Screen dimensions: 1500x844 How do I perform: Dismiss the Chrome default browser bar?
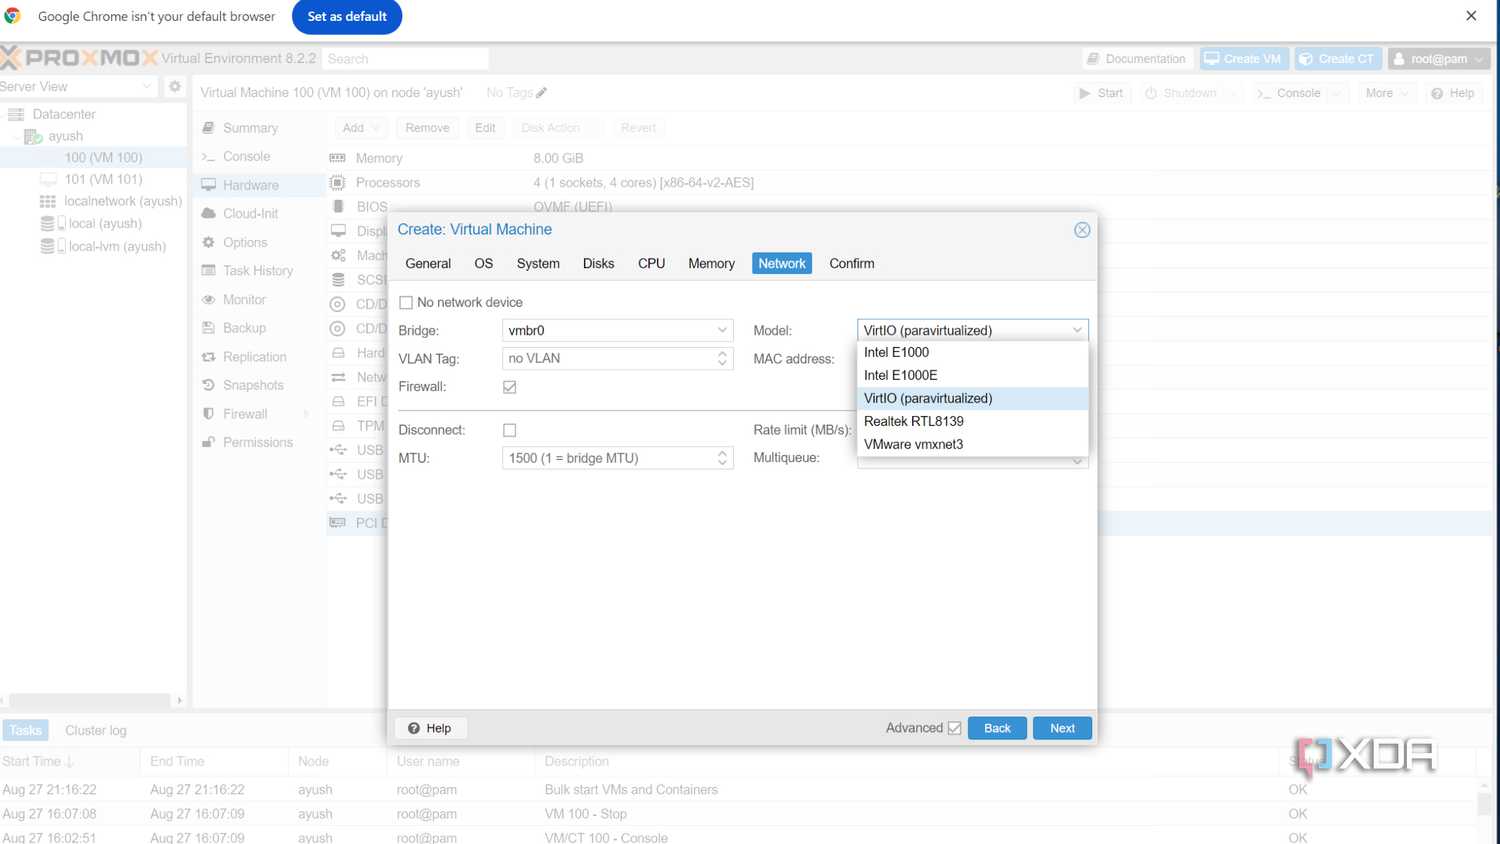1471,16
